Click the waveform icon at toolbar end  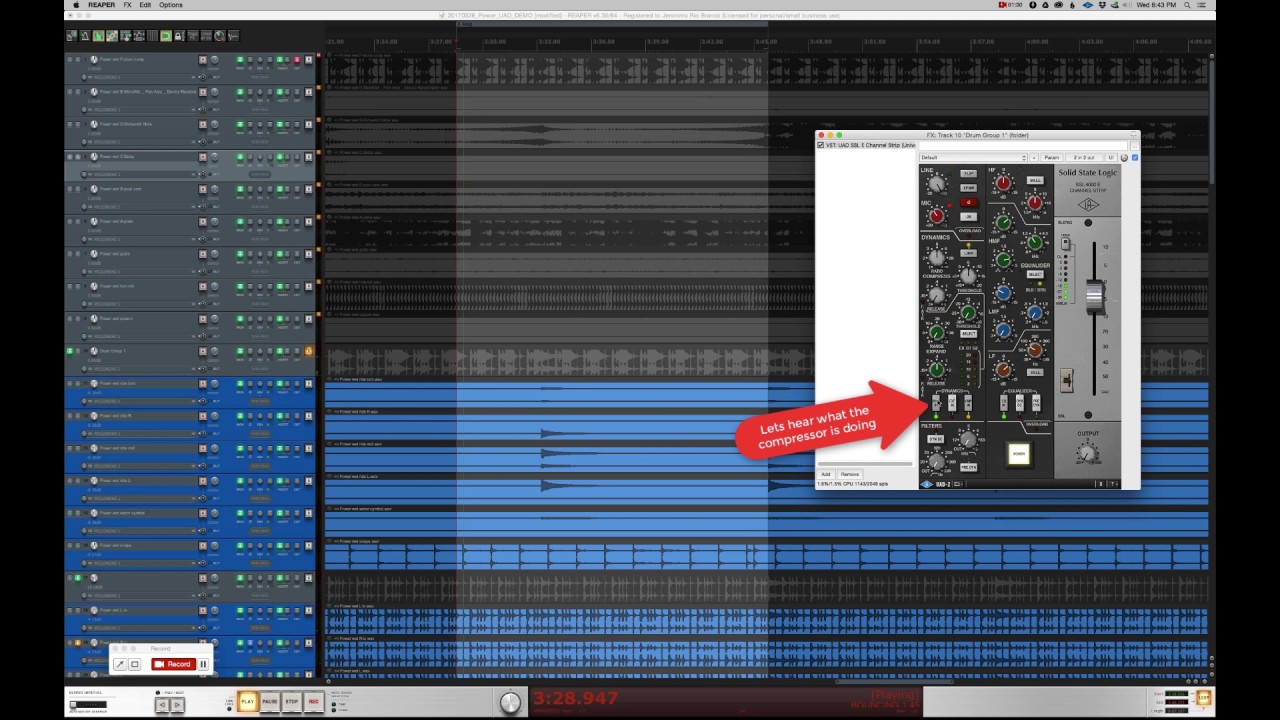click(233, 36)
